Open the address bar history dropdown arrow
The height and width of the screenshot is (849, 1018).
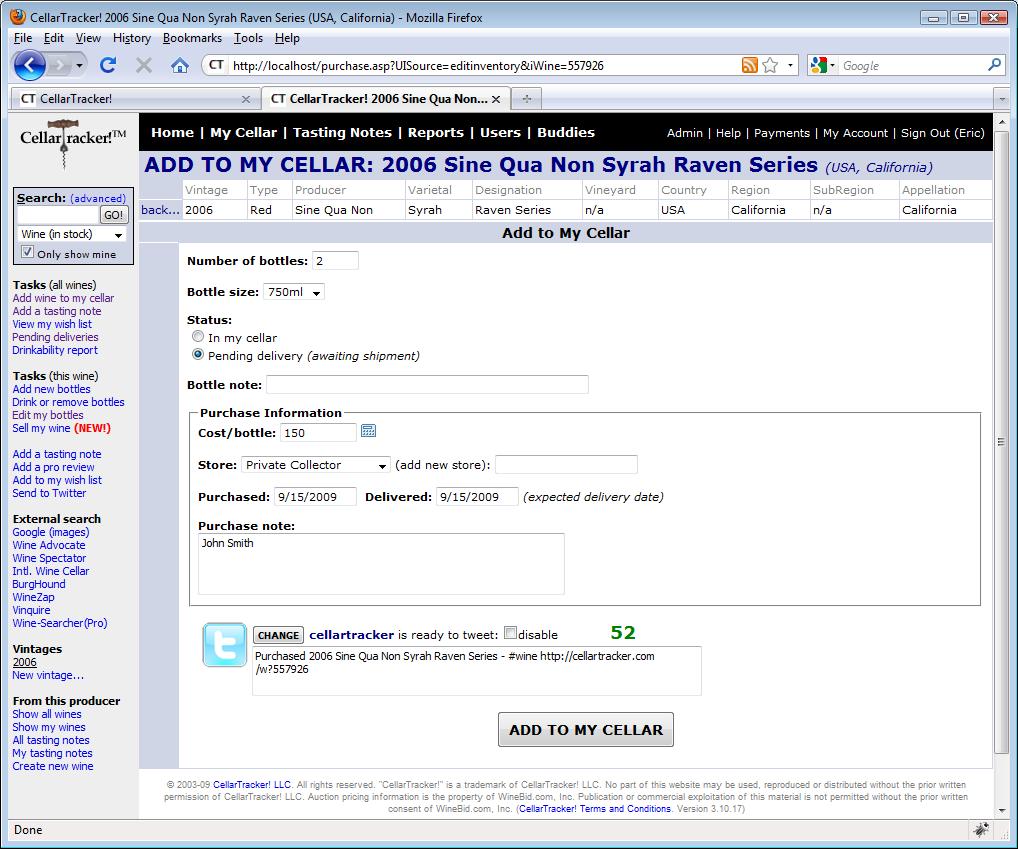point(790,65)
